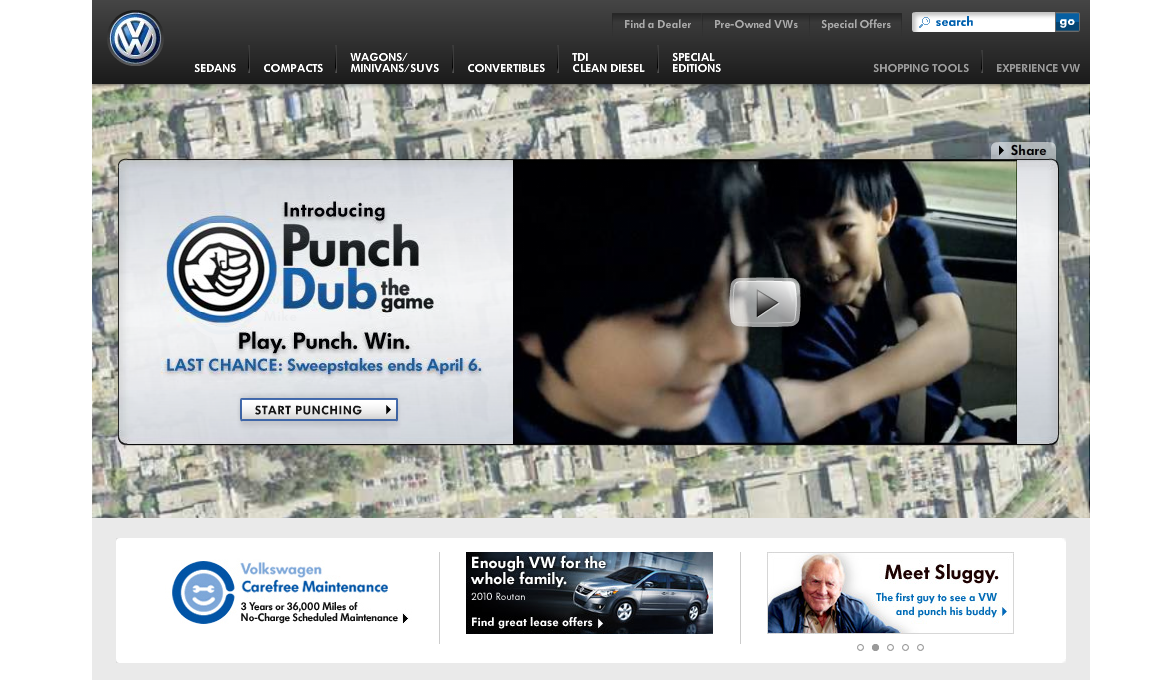Click Last Chance sweepstakes text
The height and width of the screenshot is (680, 1154).
coord(323,366)
